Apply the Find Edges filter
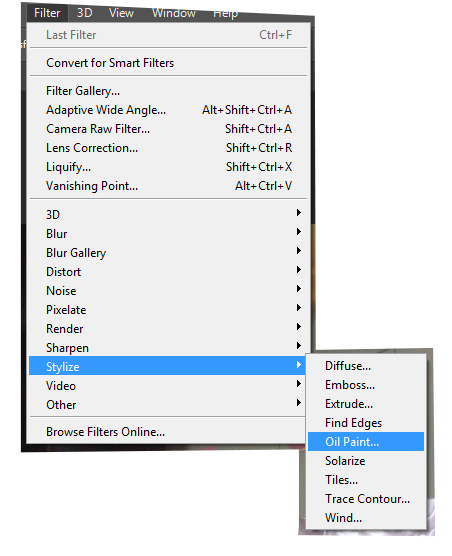Screen dimensions: 452x556 (365, 423)
